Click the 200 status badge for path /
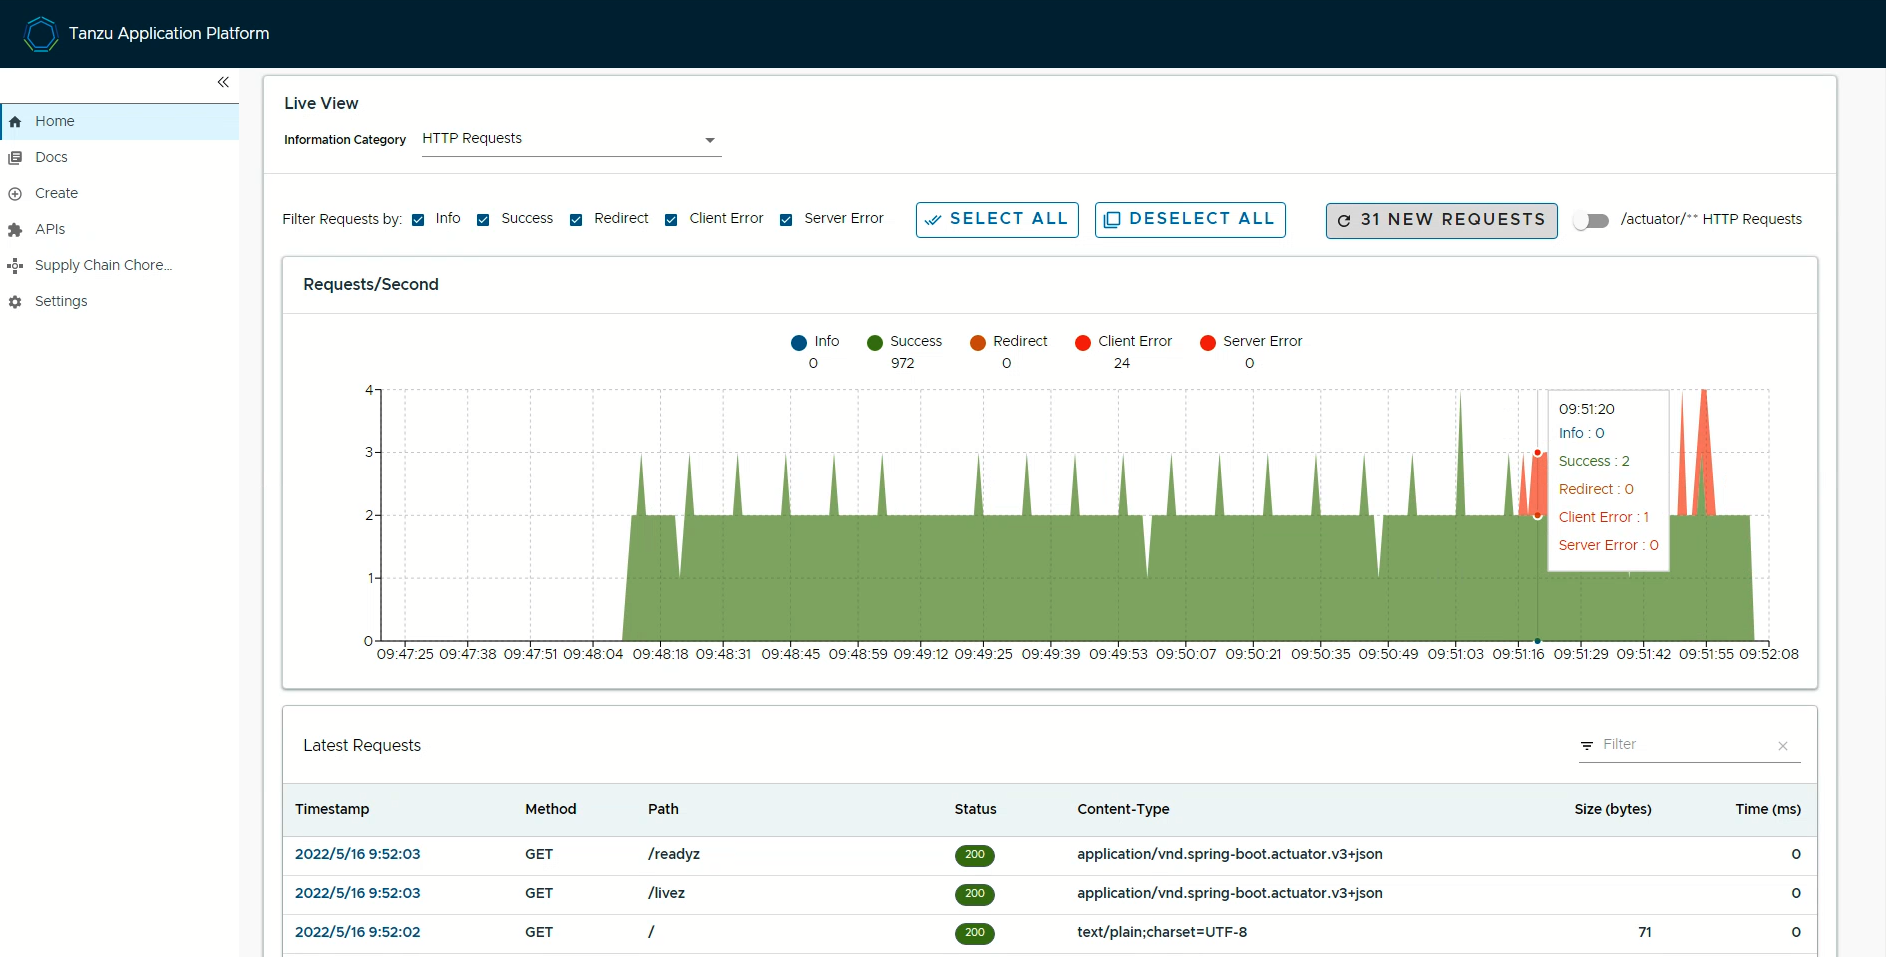 click(975, 933)
